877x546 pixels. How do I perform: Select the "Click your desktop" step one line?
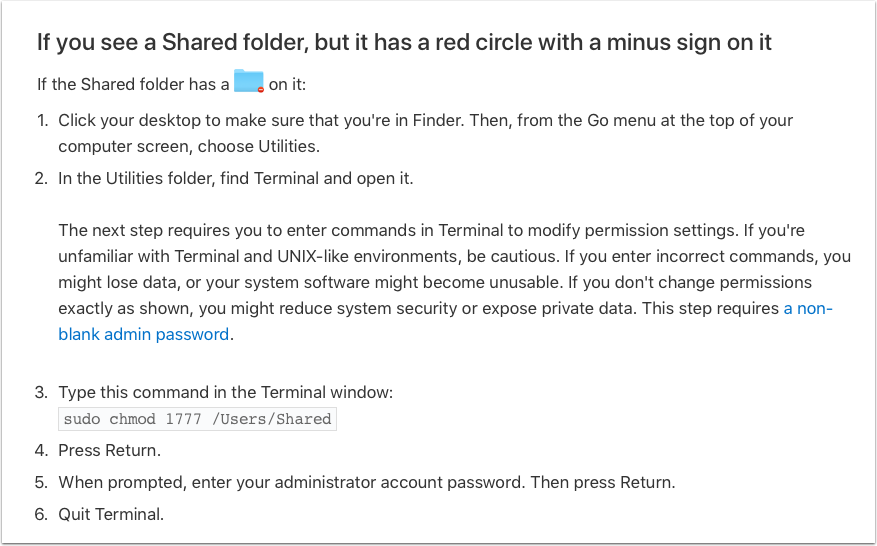[425, 121]
